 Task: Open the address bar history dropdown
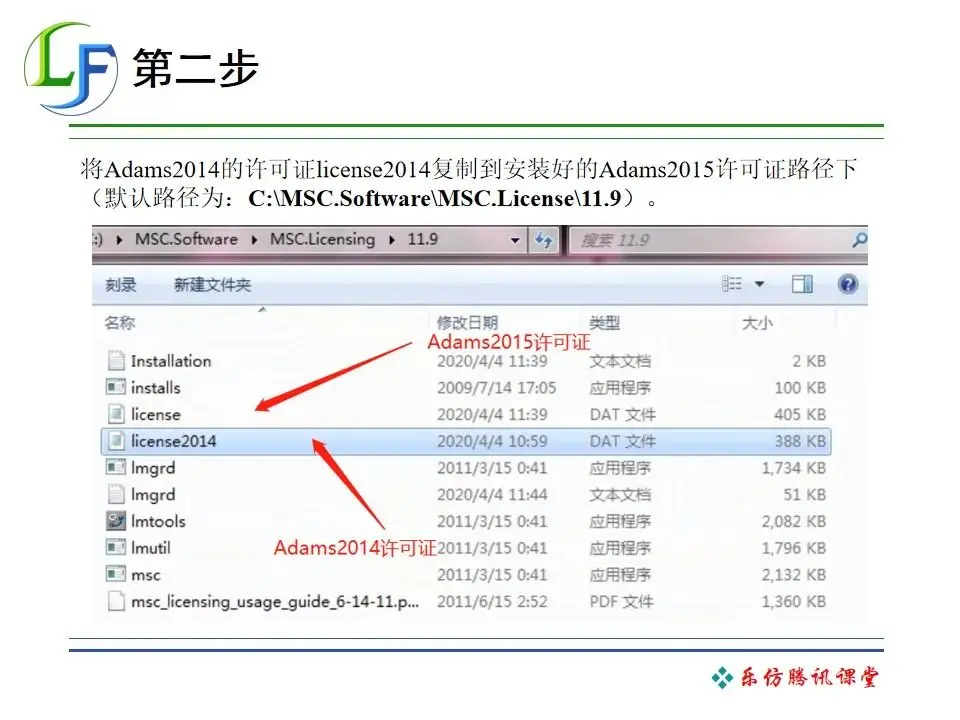pos(515,241)
